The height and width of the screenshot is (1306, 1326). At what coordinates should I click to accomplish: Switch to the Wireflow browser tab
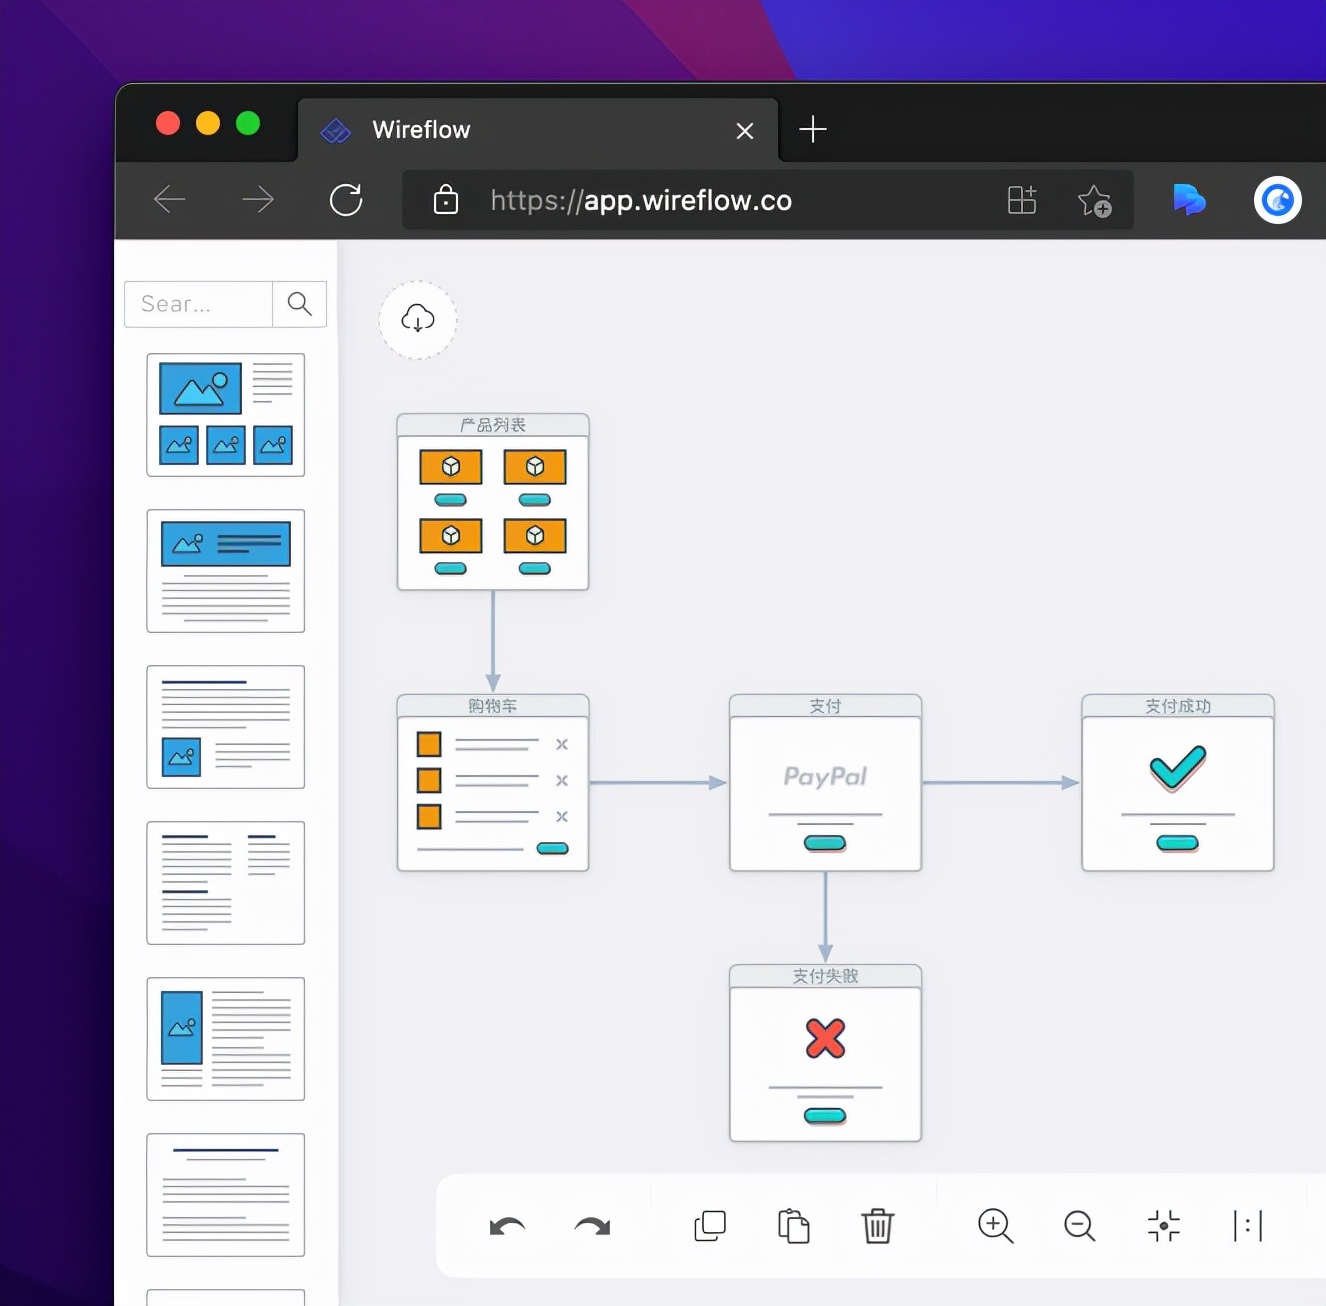(520, 130)
